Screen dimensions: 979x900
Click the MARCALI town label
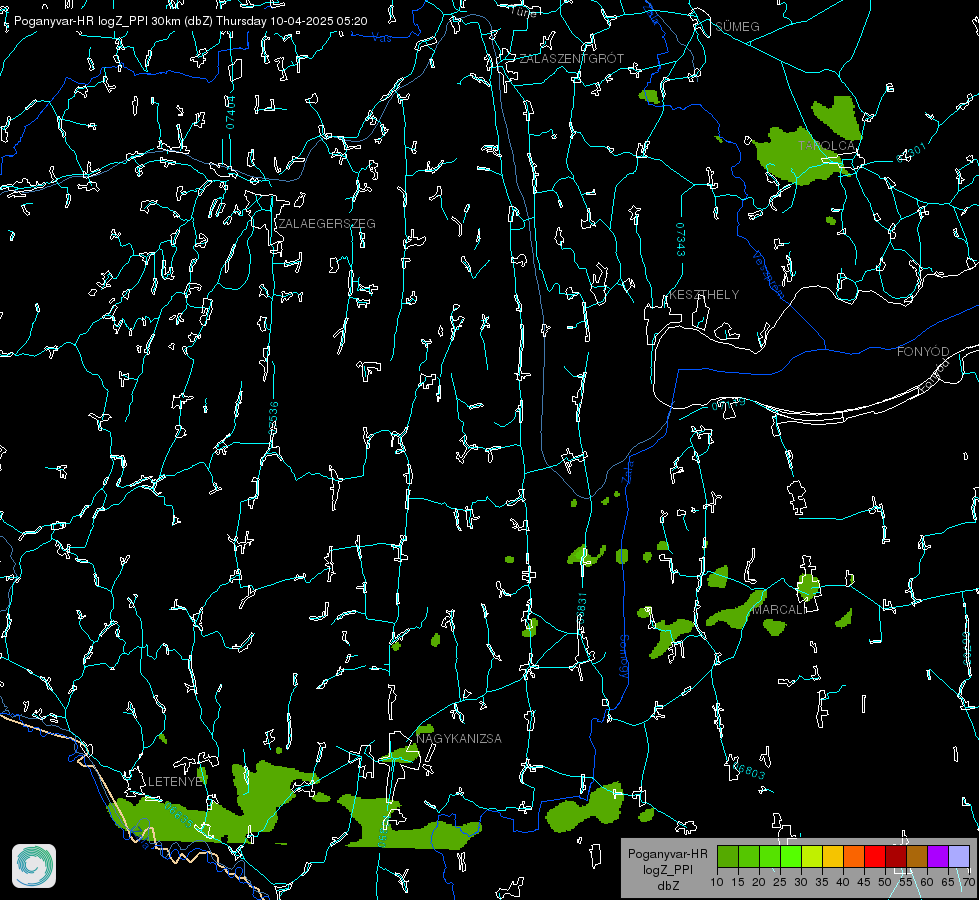[x=779, y=610]
